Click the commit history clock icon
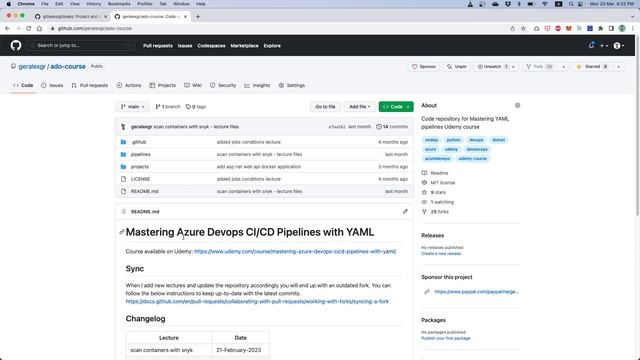 point(378,127)
